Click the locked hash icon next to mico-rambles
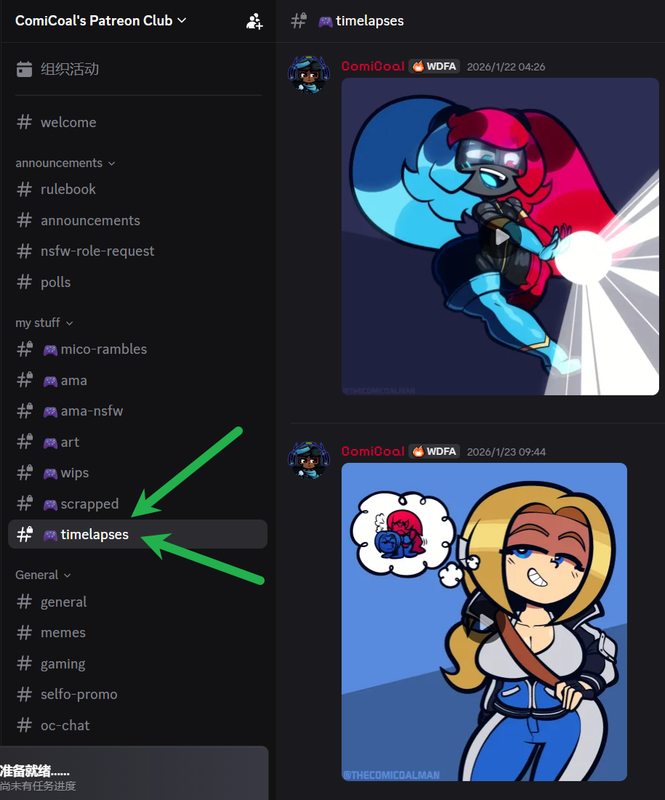Viewport: 665px width, 800px height. (24, 349)
